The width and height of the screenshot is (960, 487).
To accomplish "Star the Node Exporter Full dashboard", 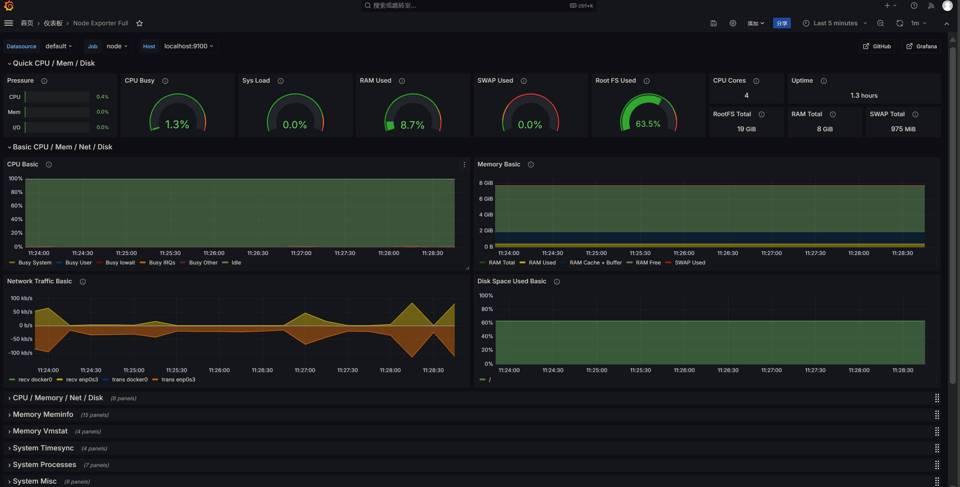I will [139, 23].
